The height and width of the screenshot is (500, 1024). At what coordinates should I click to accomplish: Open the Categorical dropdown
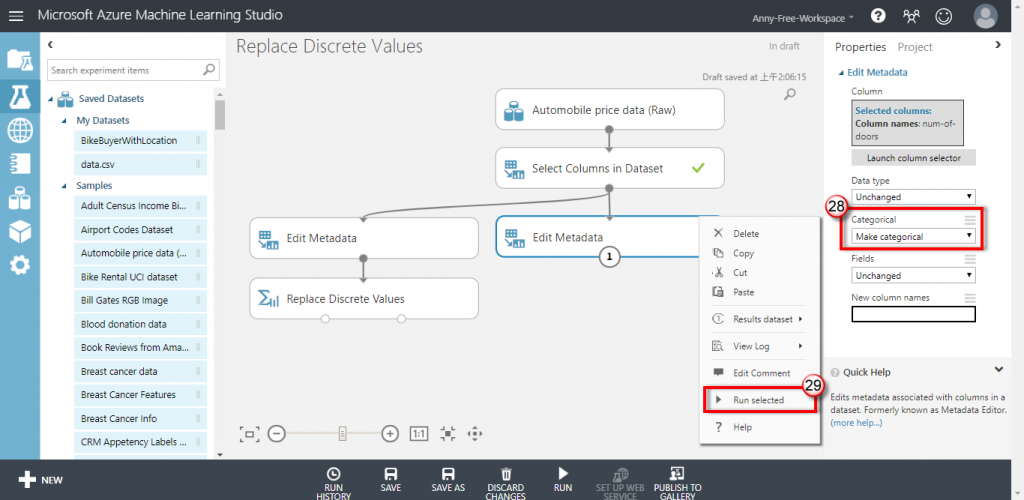913,236
